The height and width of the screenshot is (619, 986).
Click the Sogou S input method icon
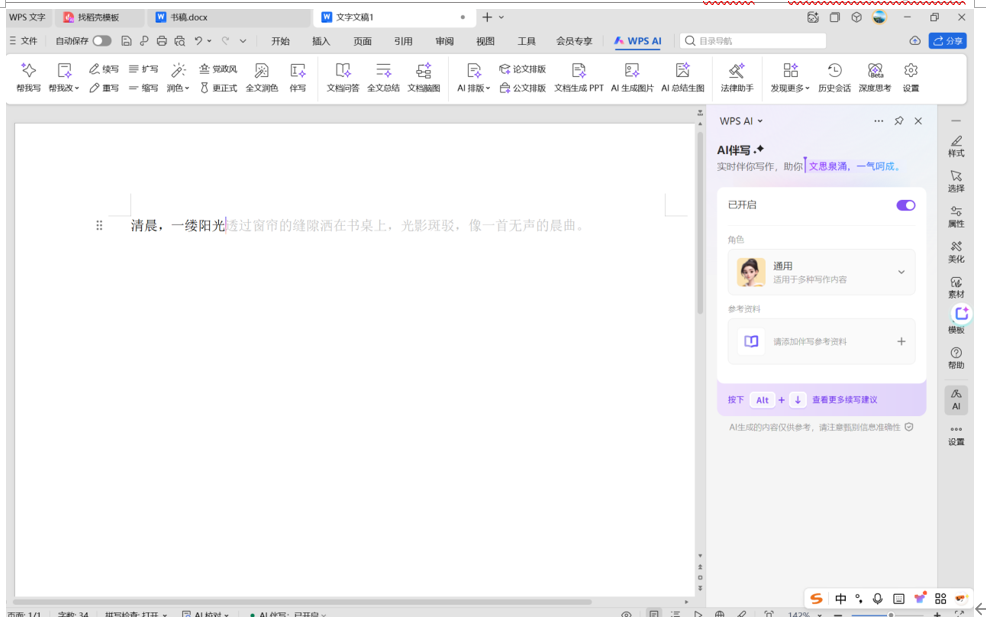[816, 598]
